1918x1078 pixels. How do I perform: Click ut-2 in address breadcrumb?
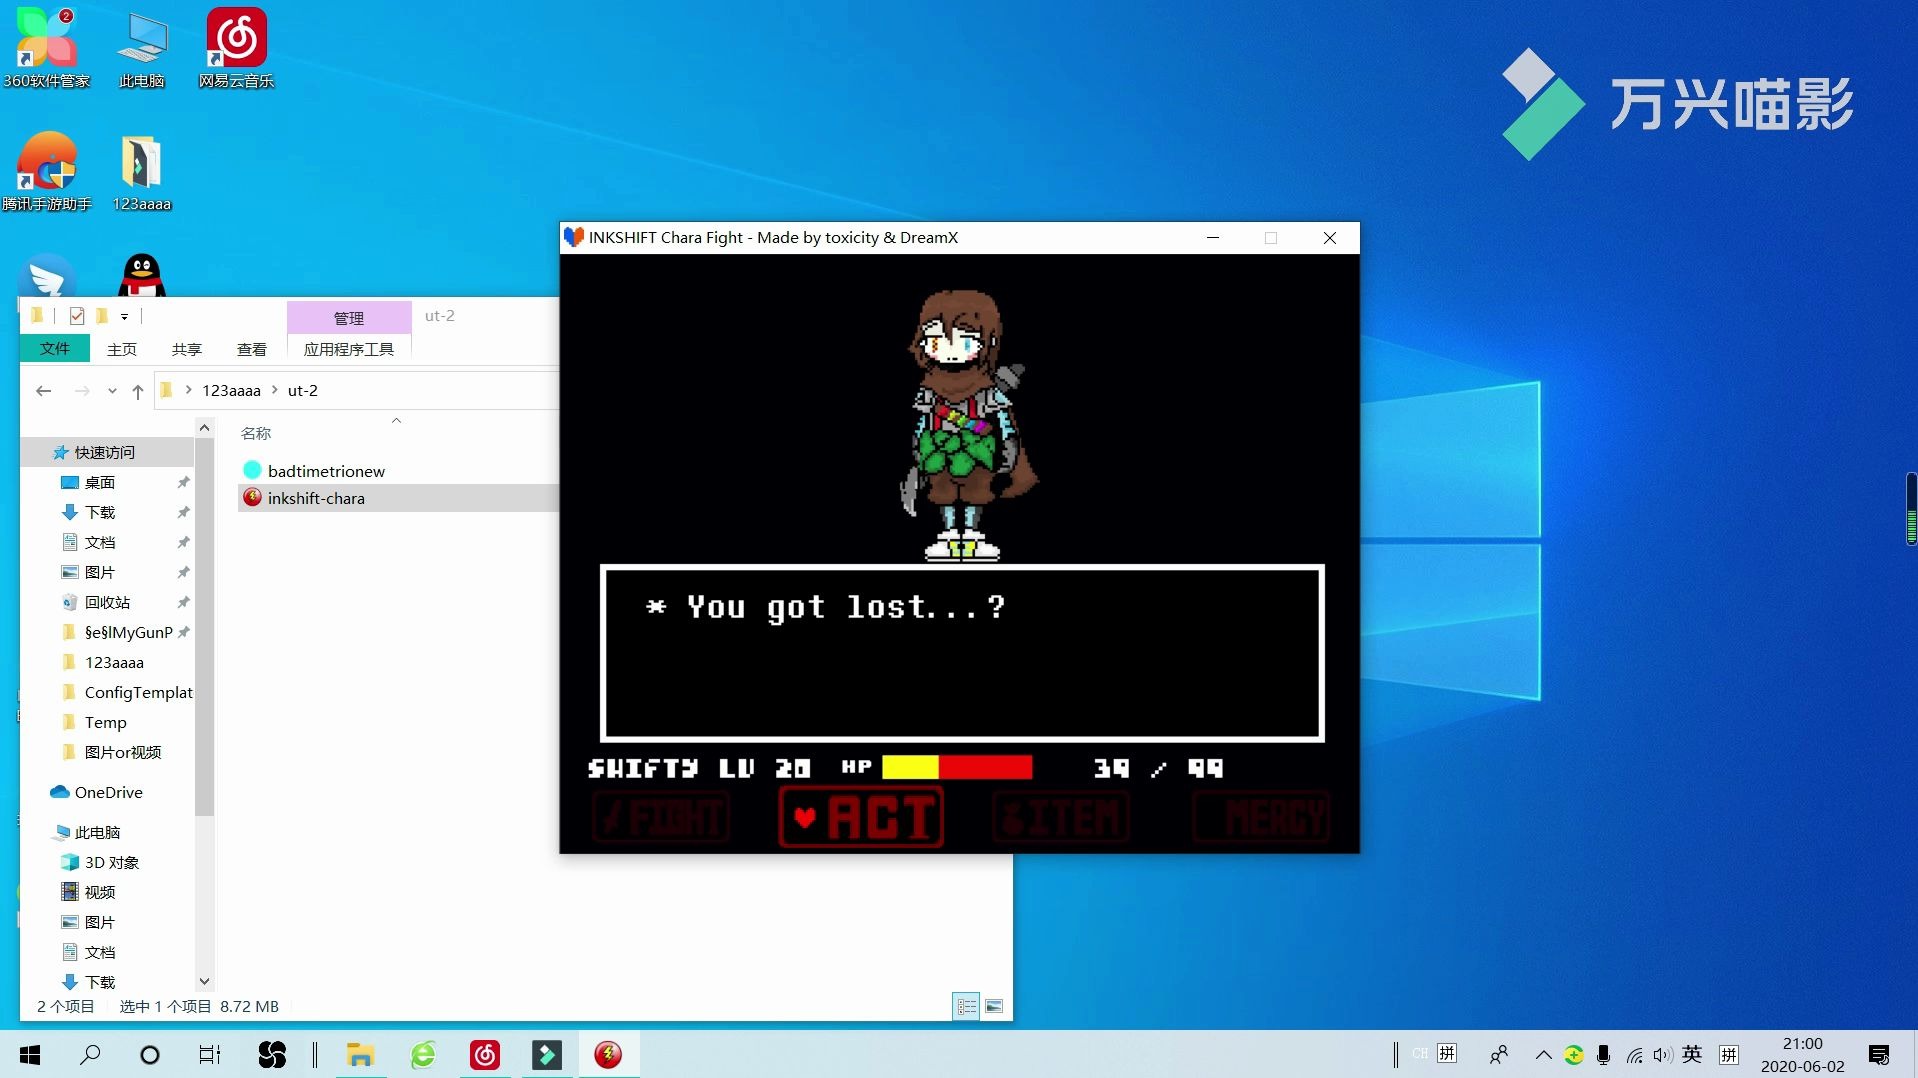click(x=303, y=391)
